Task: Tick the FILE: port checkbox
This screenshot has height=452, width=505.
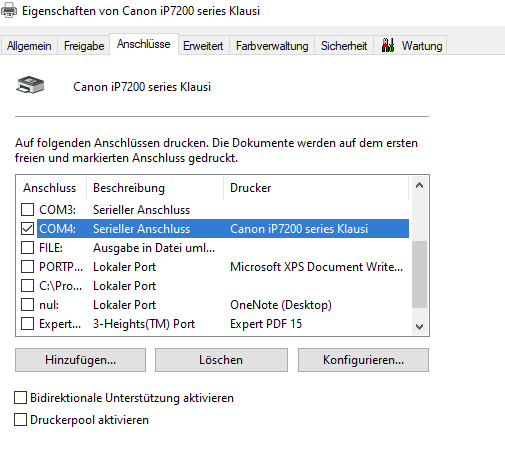Action: [27, 248]
